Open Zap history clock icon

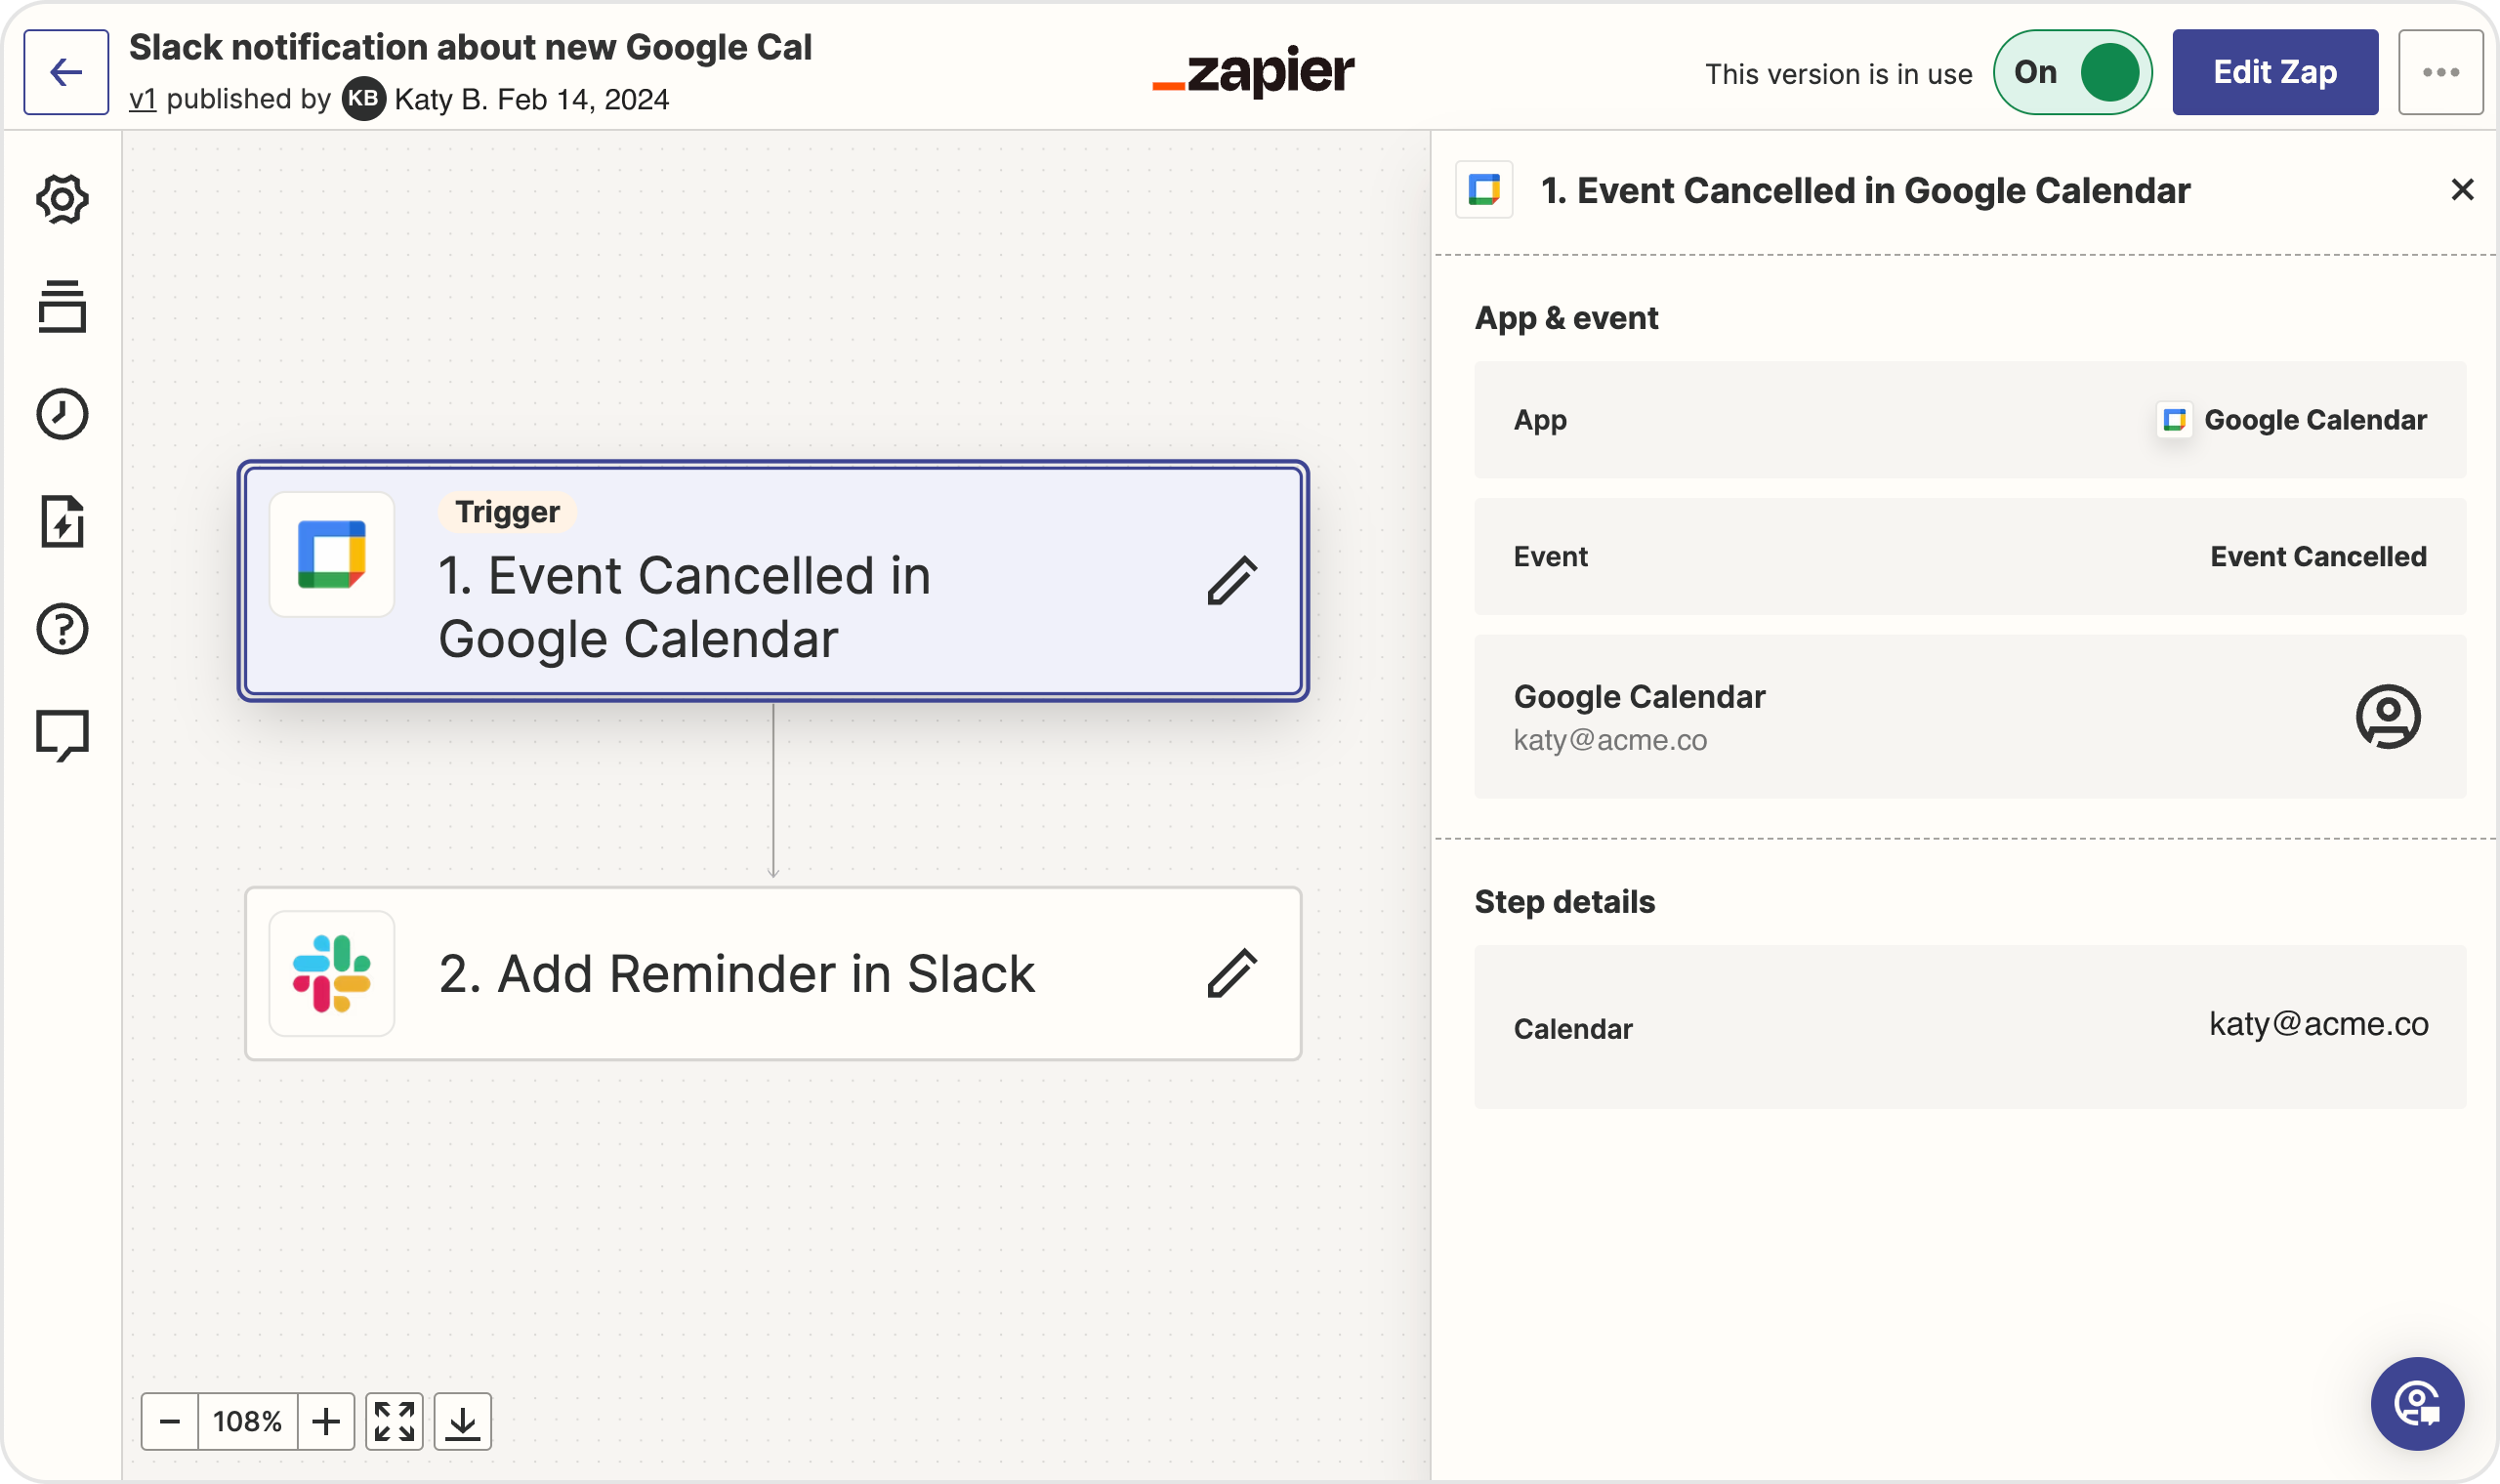click(x=62, y=413)
